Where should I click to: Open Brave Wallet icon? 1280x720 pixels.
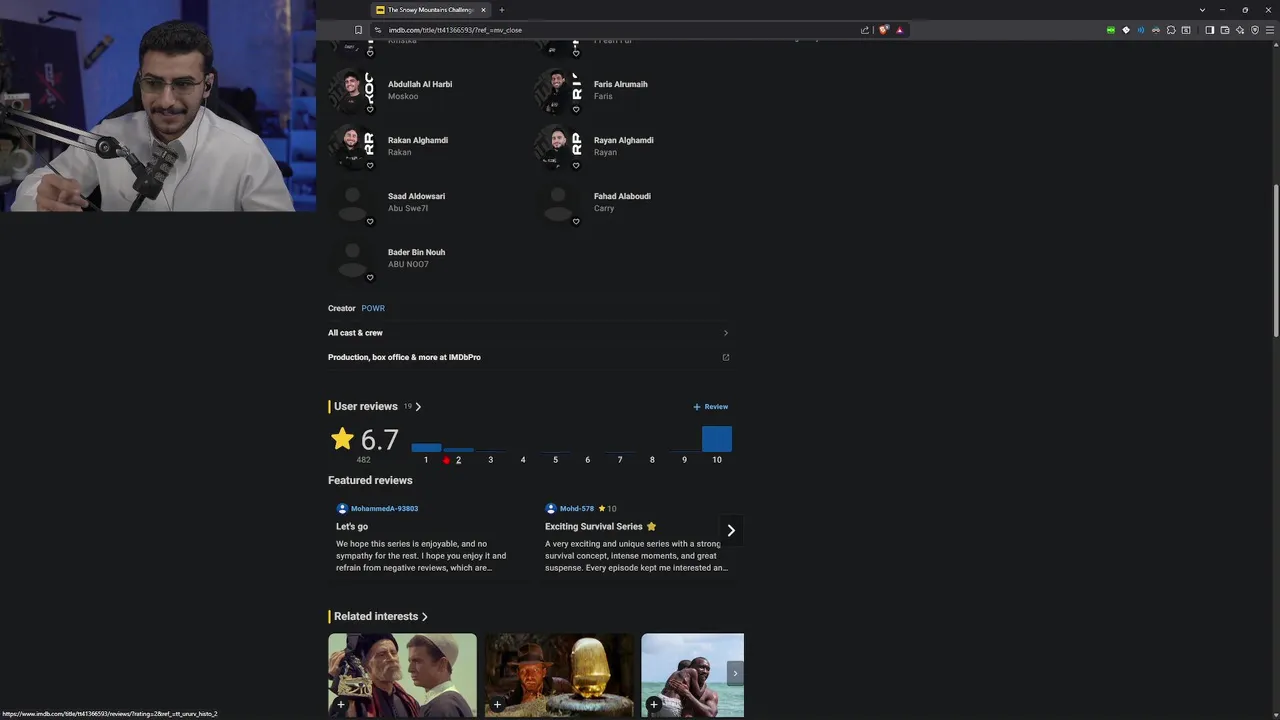(1225, 30)
